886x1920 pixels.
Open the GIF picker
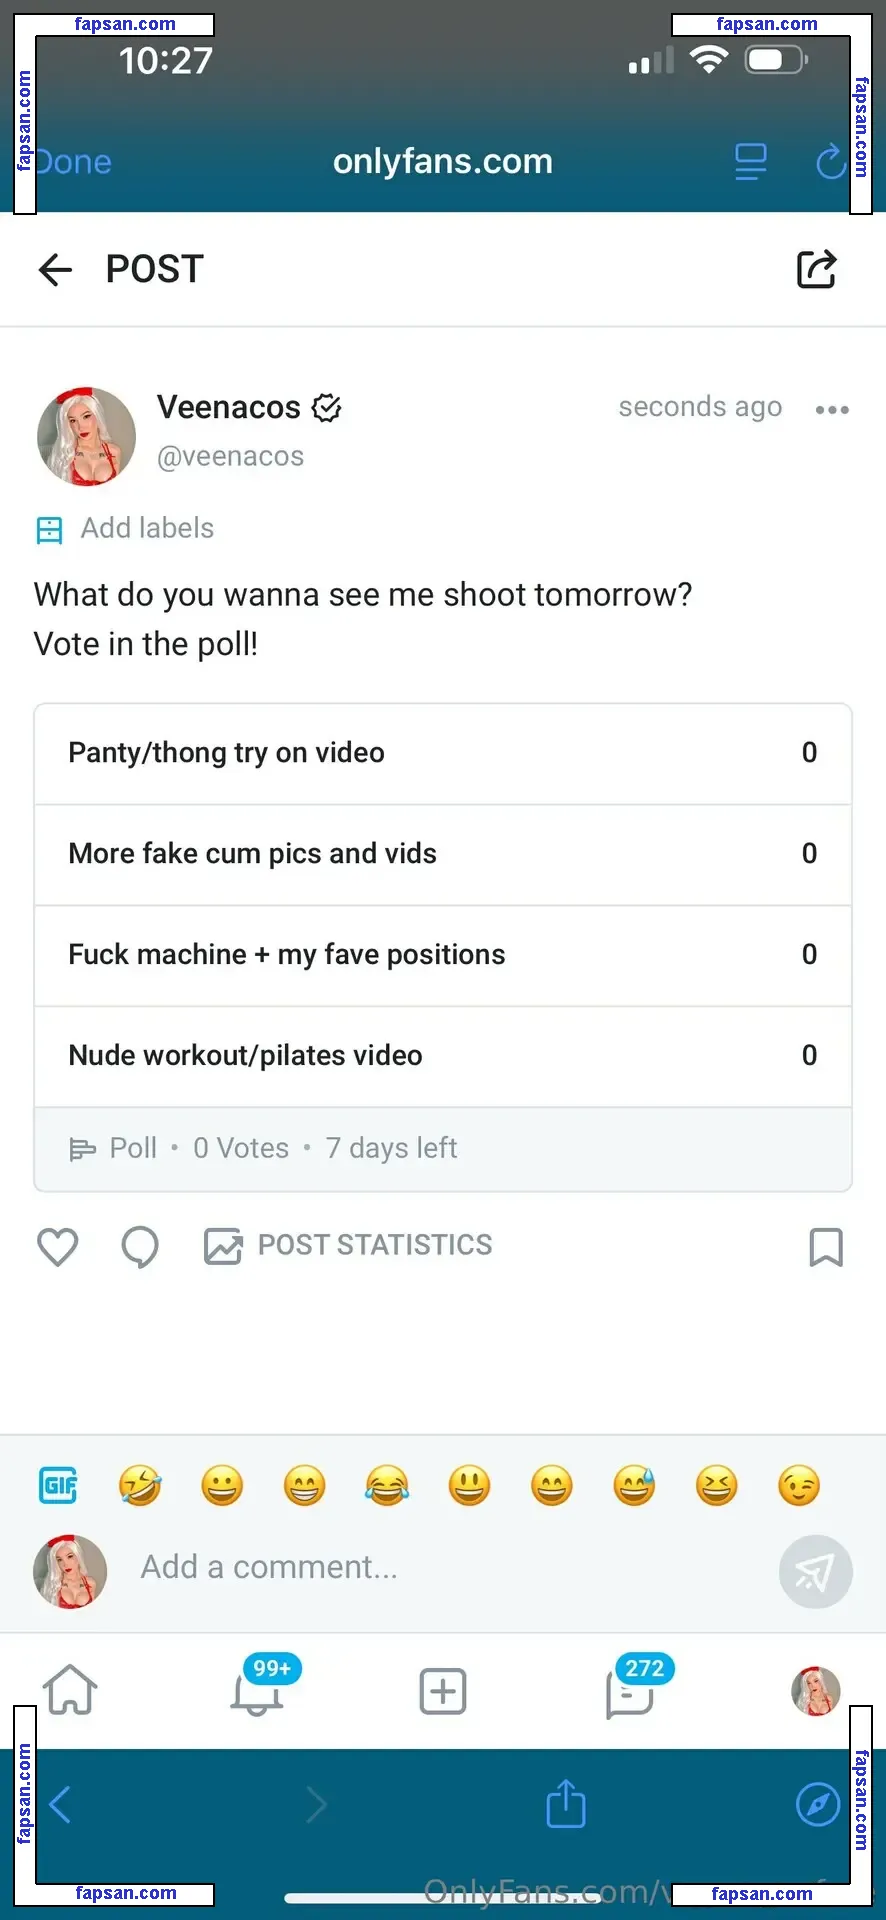point(58,1486)
